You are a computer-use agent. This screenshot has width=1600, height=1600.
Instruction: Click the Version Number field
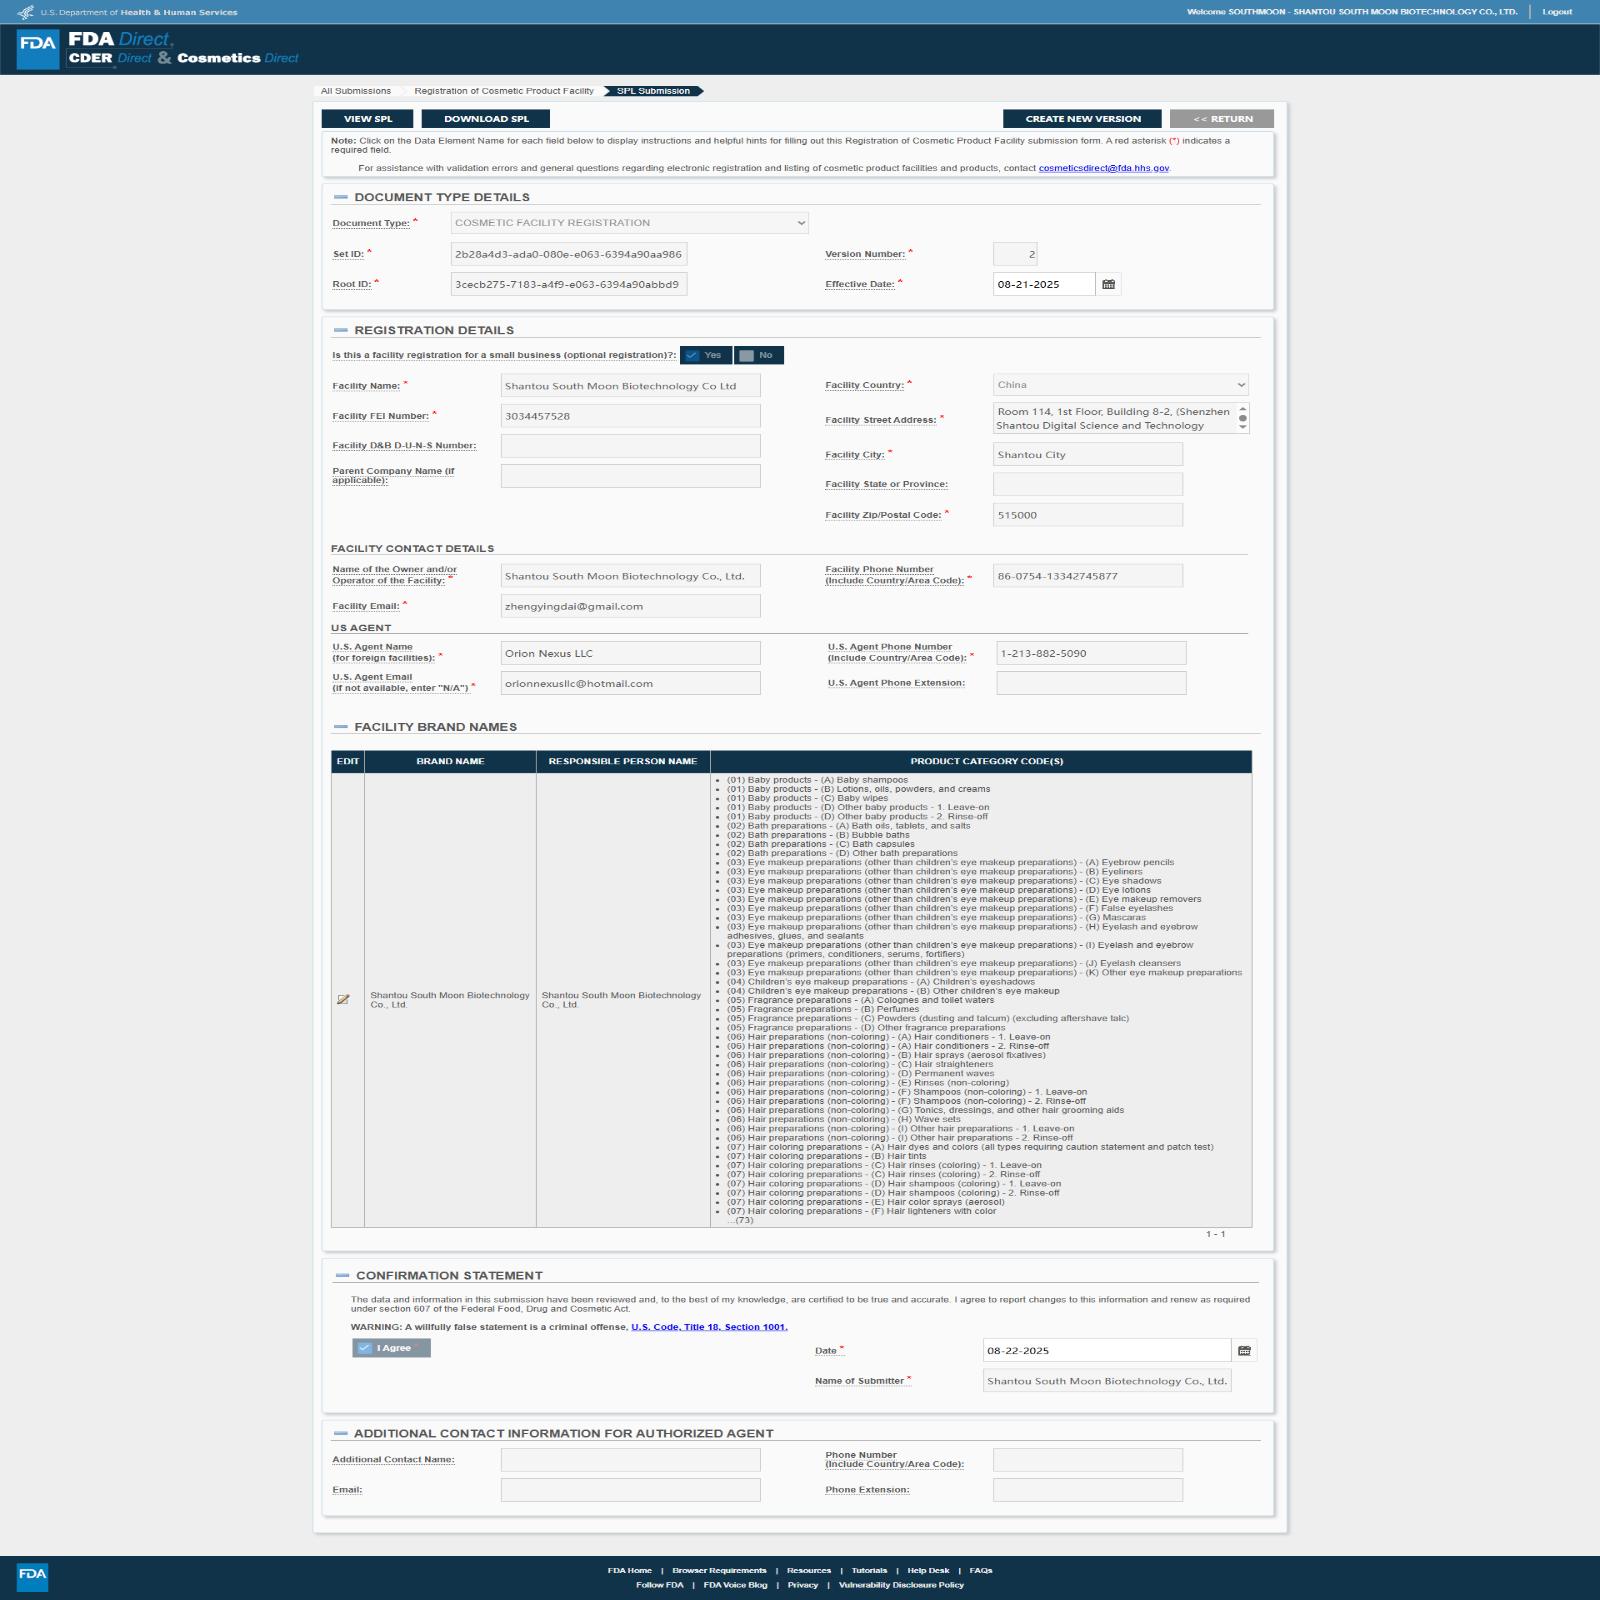coord(1015,254)
